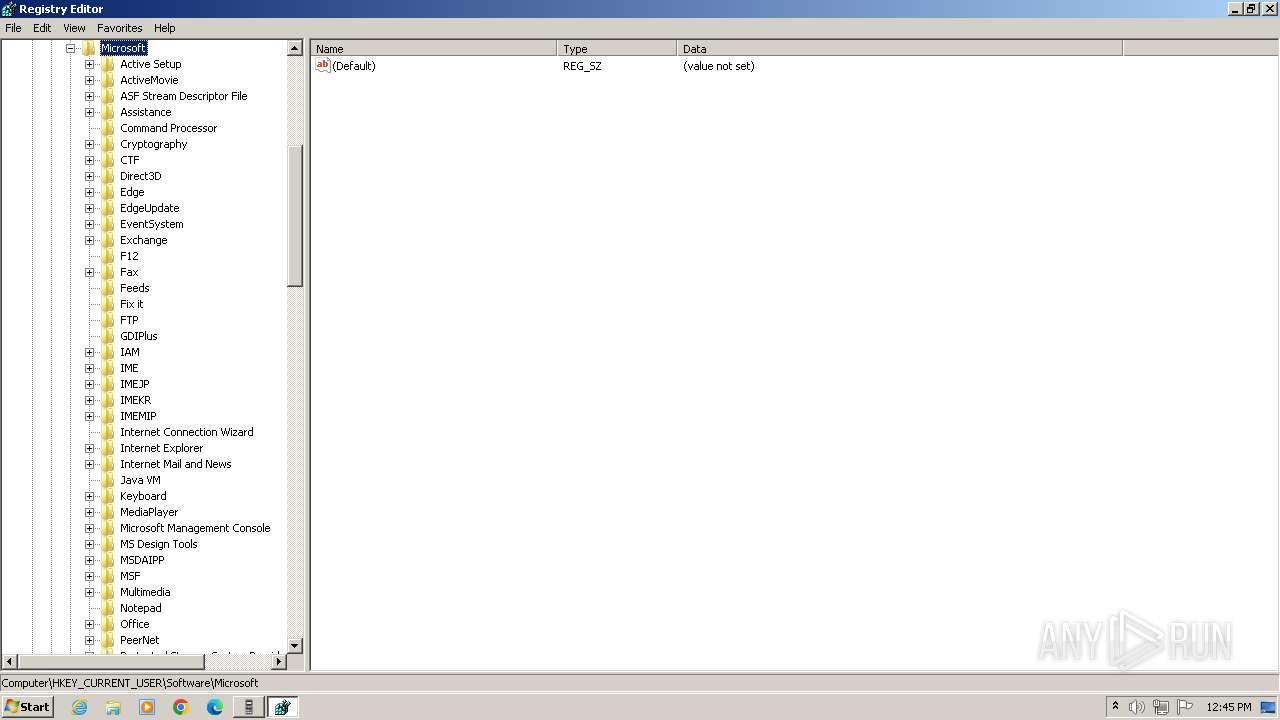1280x720 pixels.
Task: Select the MS Design Tools key
Action: click(159, 544)
